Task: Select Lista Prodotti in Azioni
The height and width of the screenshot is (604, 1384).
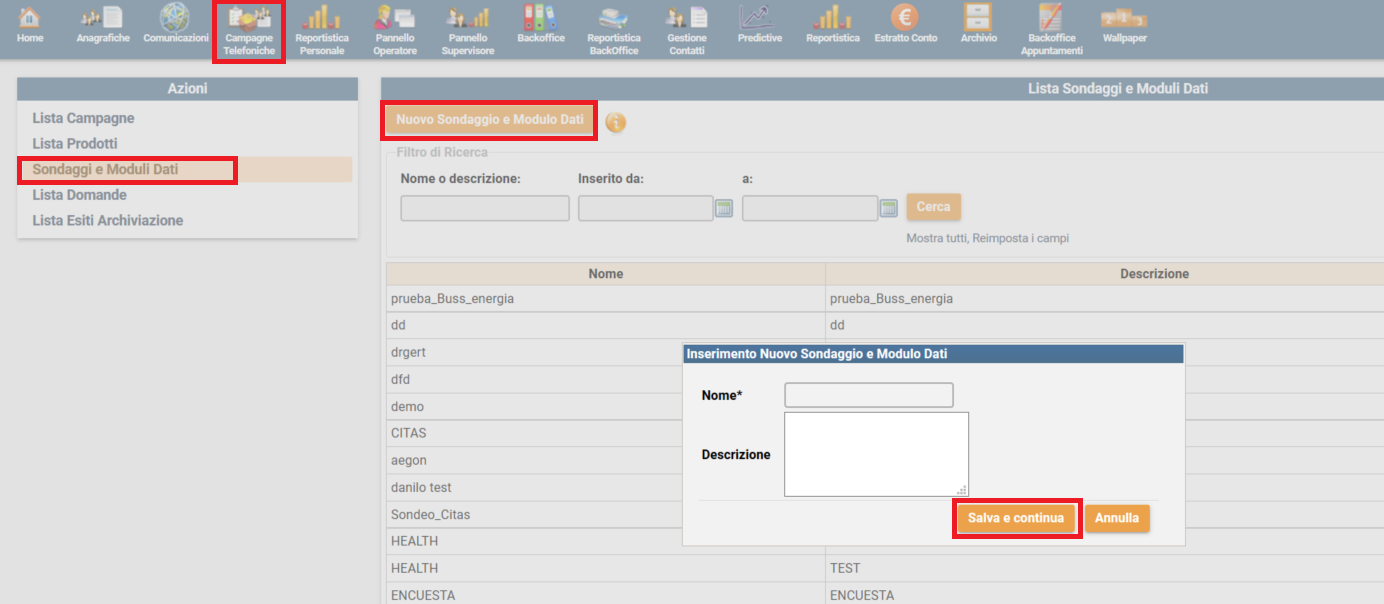Action: (x=75, y=144)
